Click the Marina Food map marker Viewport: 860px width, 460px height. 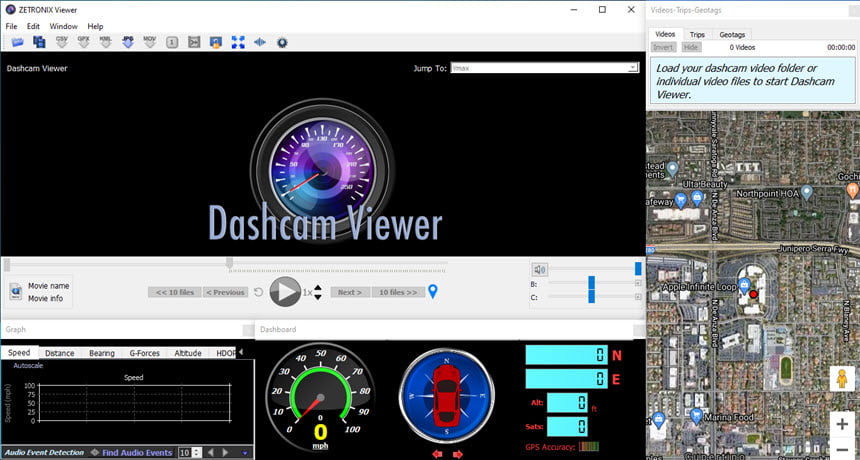point(696,414)
